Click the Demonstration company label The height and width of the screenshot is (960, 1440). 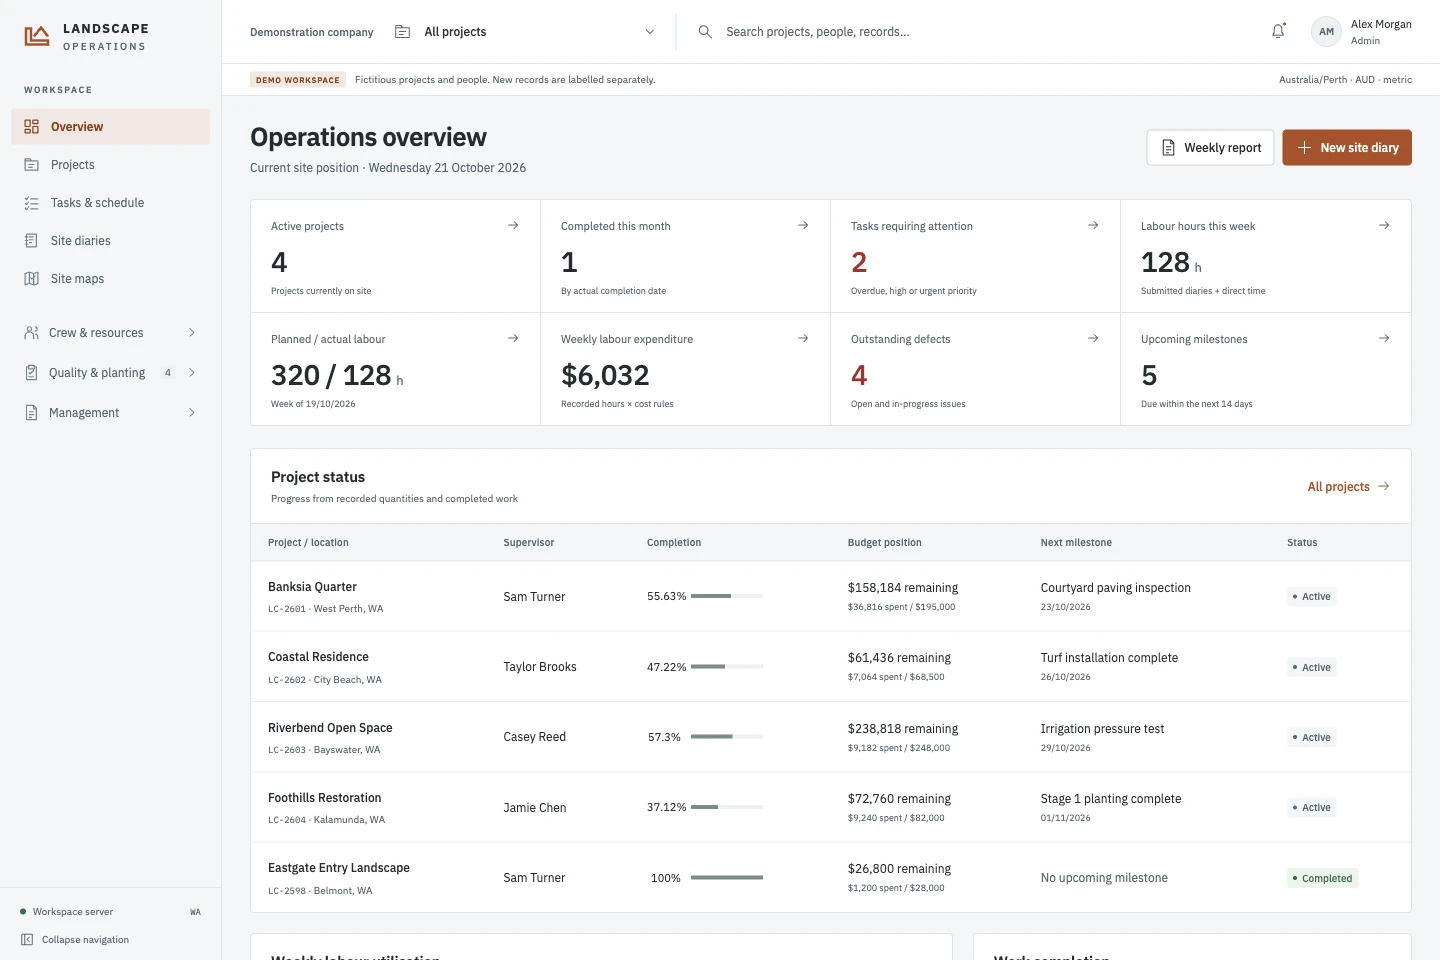(x=312, y=32)
